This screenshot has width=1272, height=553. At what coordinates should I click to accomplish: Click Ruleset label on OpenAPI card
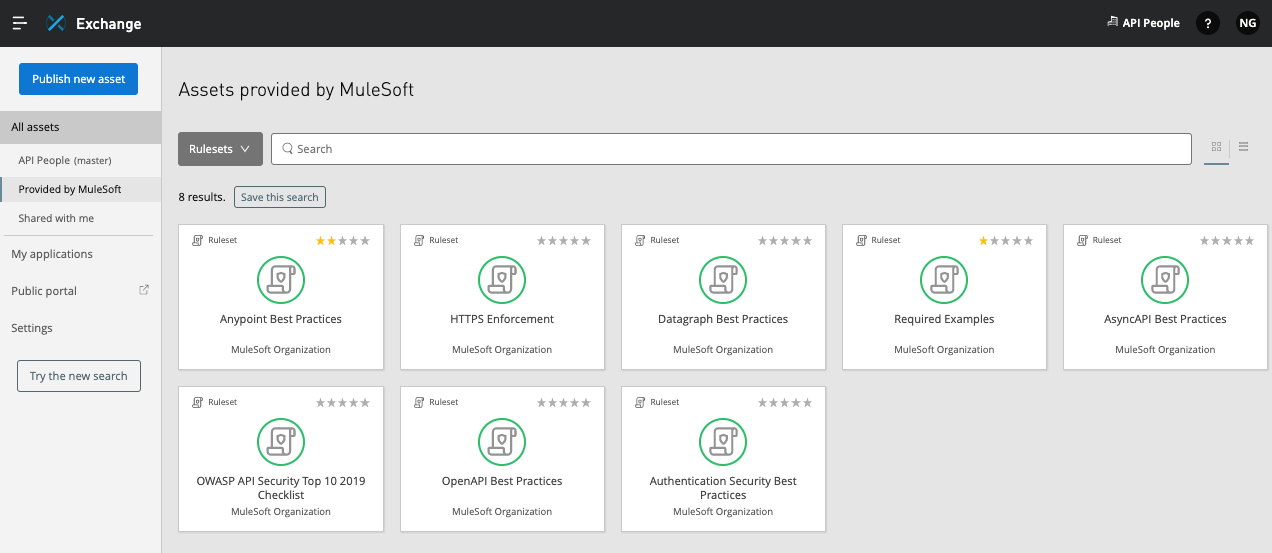[x=444, y=402]
